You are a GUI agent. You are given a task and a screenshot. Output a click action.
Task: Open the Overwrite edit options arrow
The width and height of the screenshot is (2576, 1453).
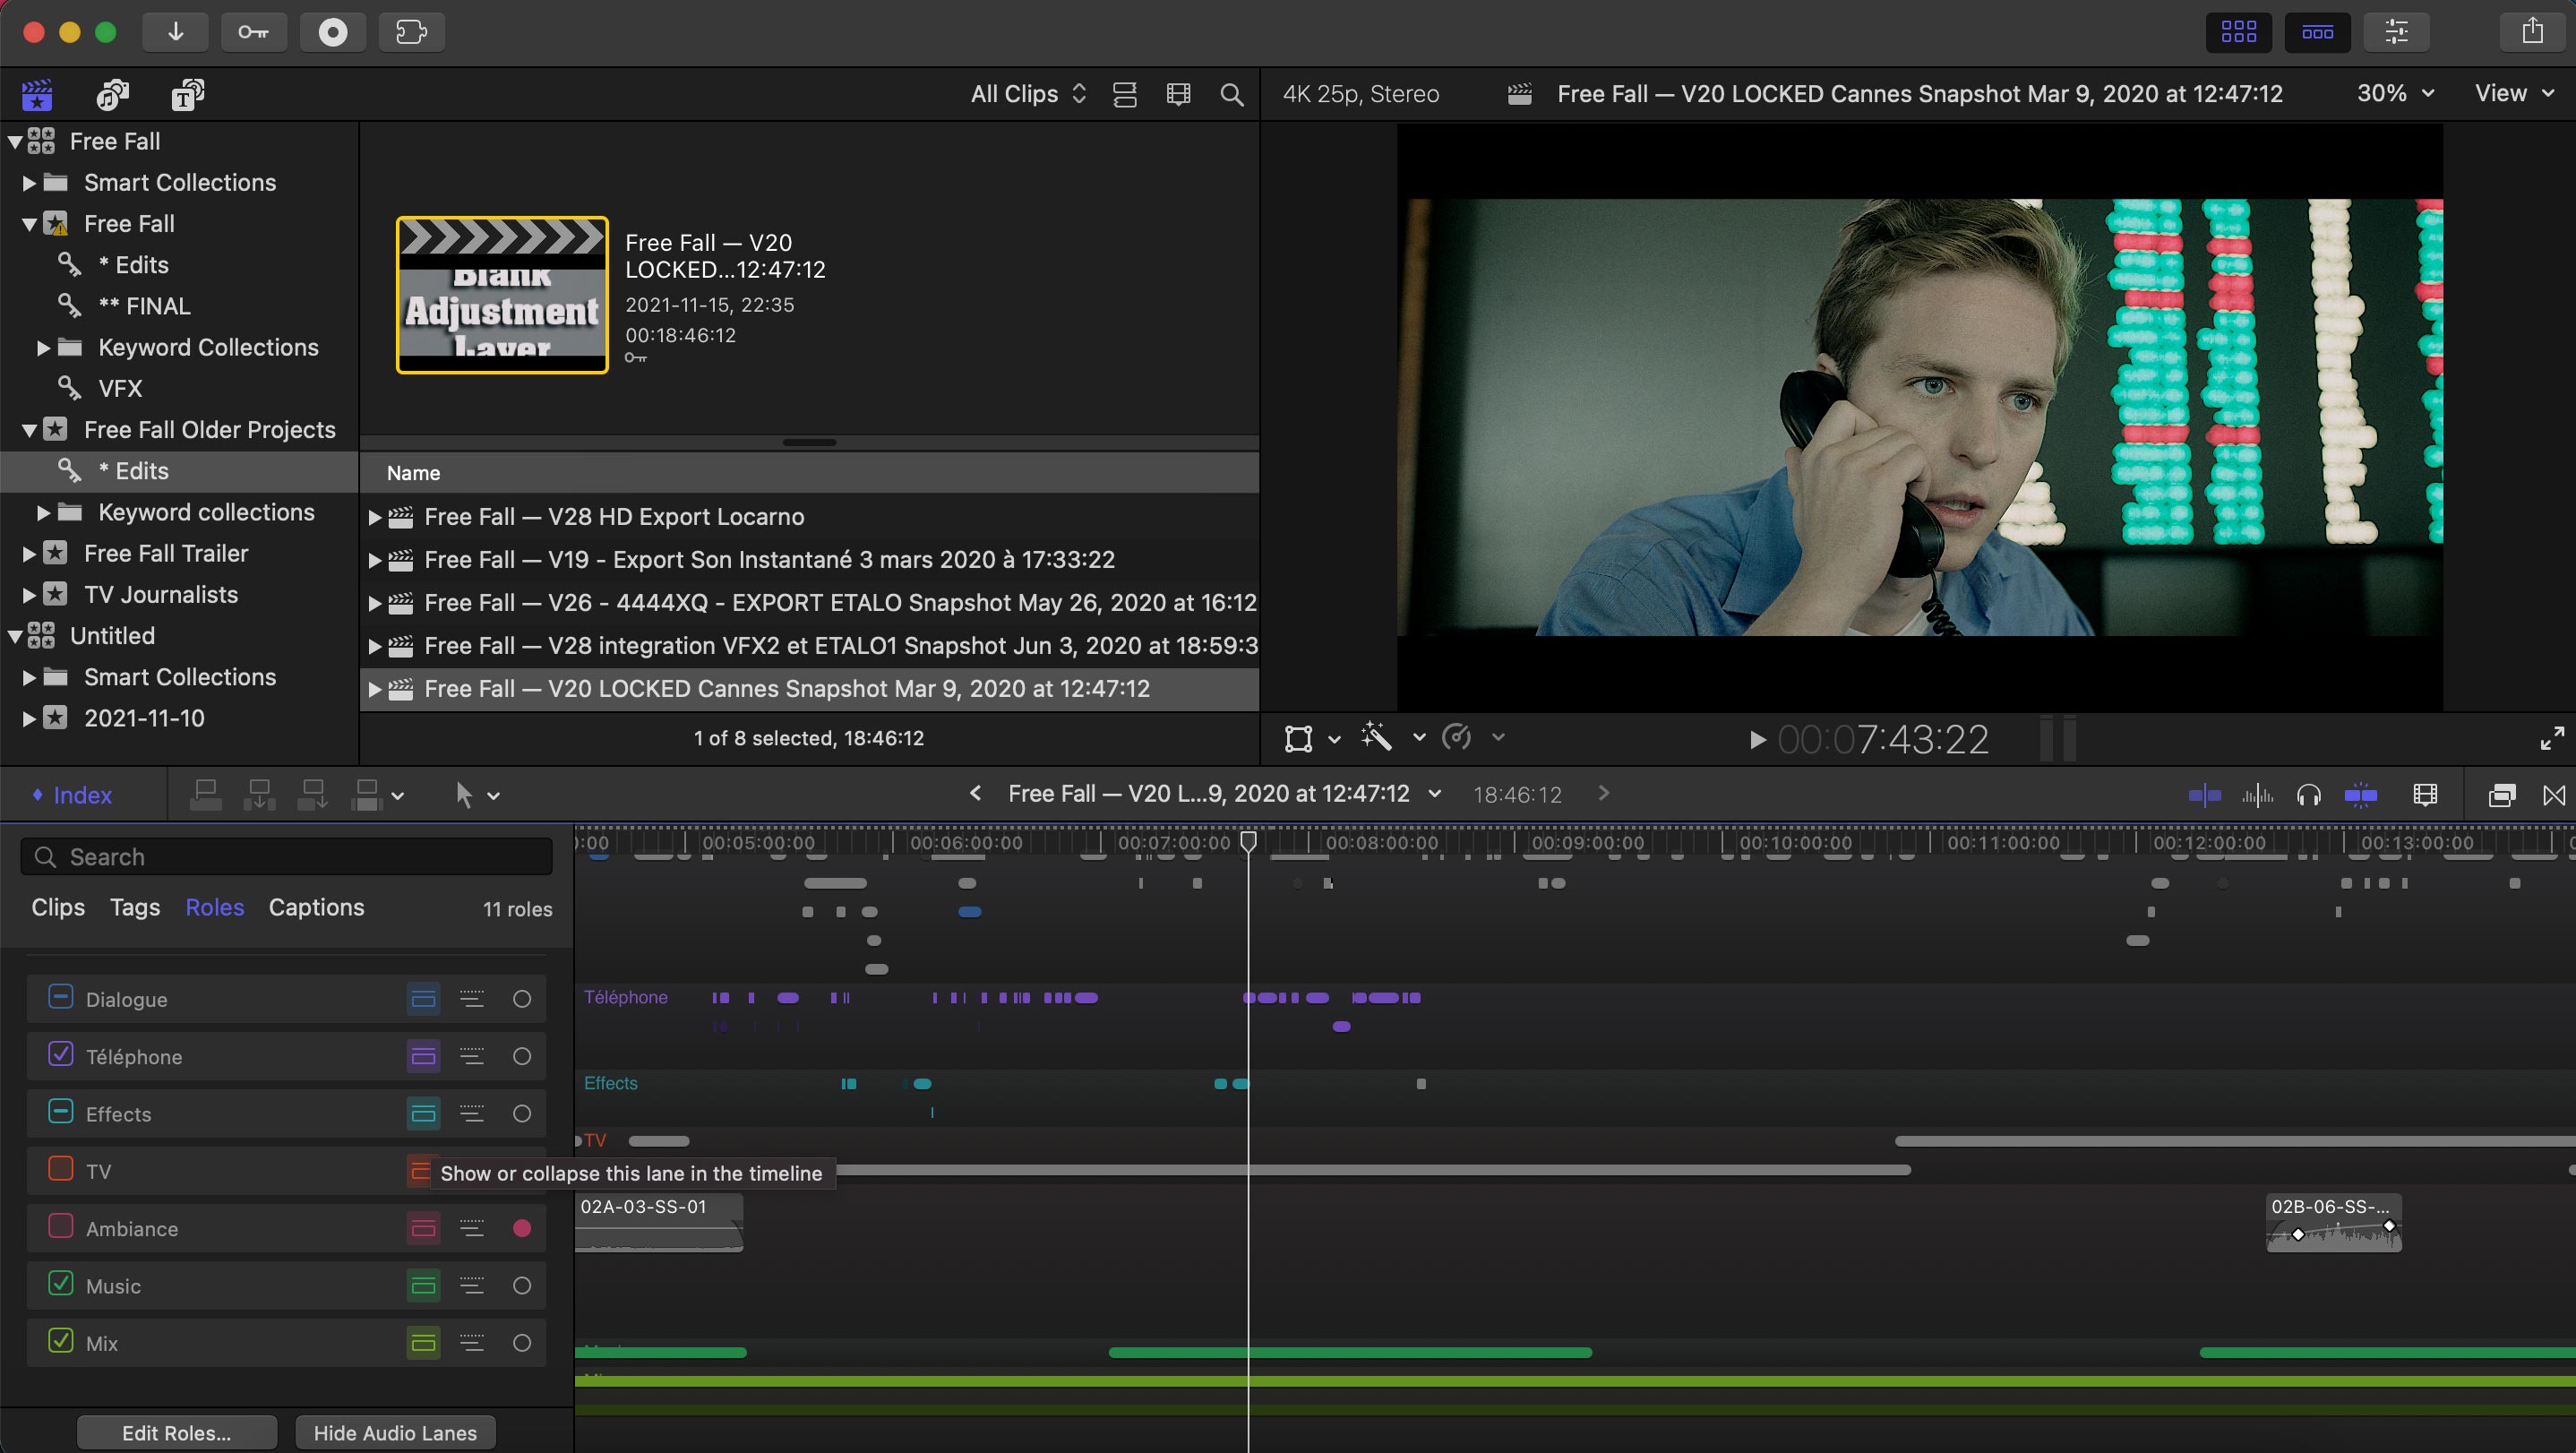coord(397,796)
